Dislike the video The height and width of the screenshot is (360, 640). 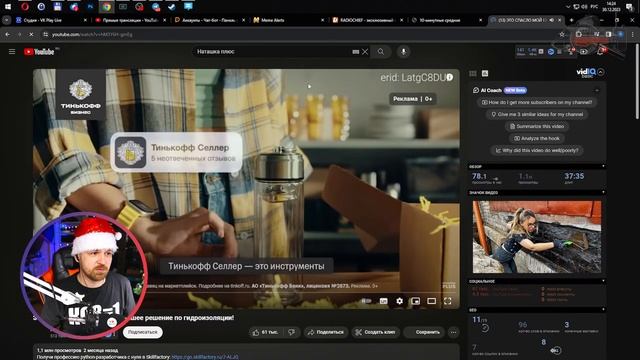[x=292, y=332]
